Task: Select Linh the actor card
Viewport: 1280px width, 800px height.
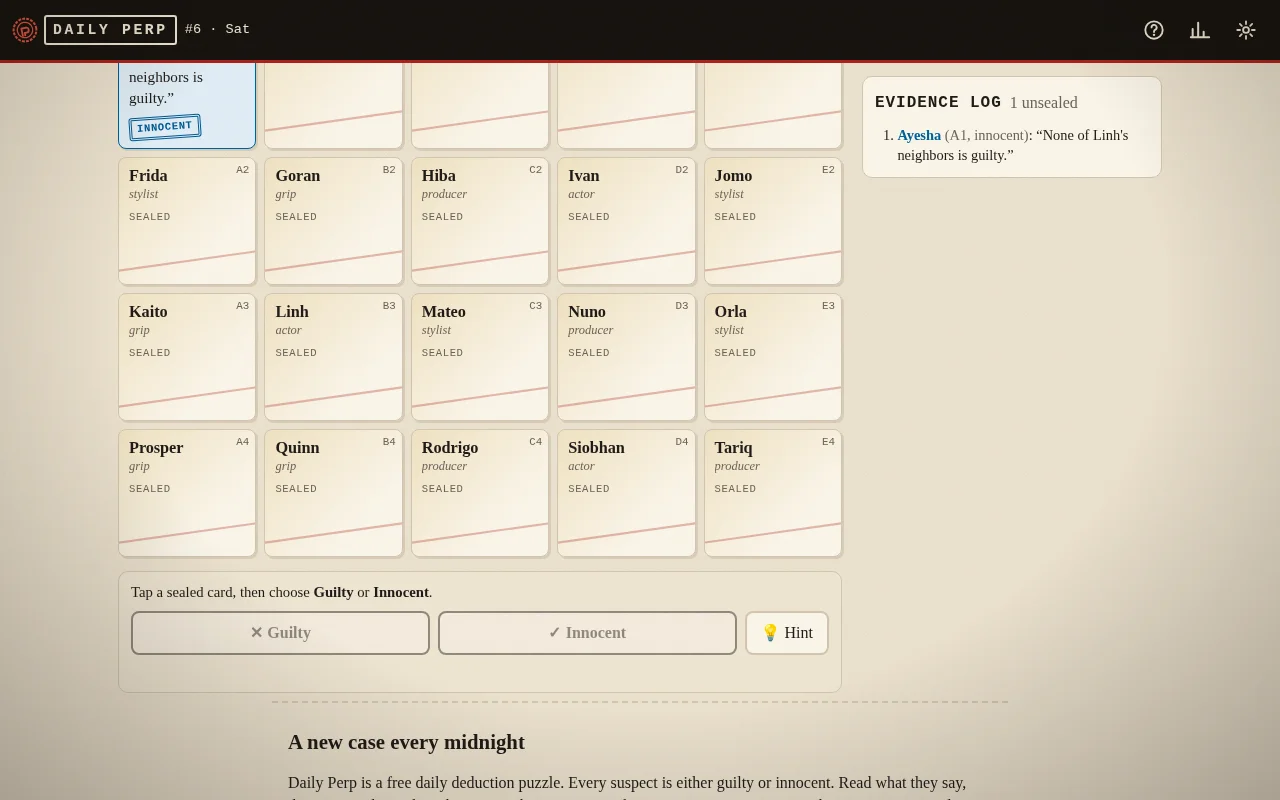Action: (x=334, y=357)
